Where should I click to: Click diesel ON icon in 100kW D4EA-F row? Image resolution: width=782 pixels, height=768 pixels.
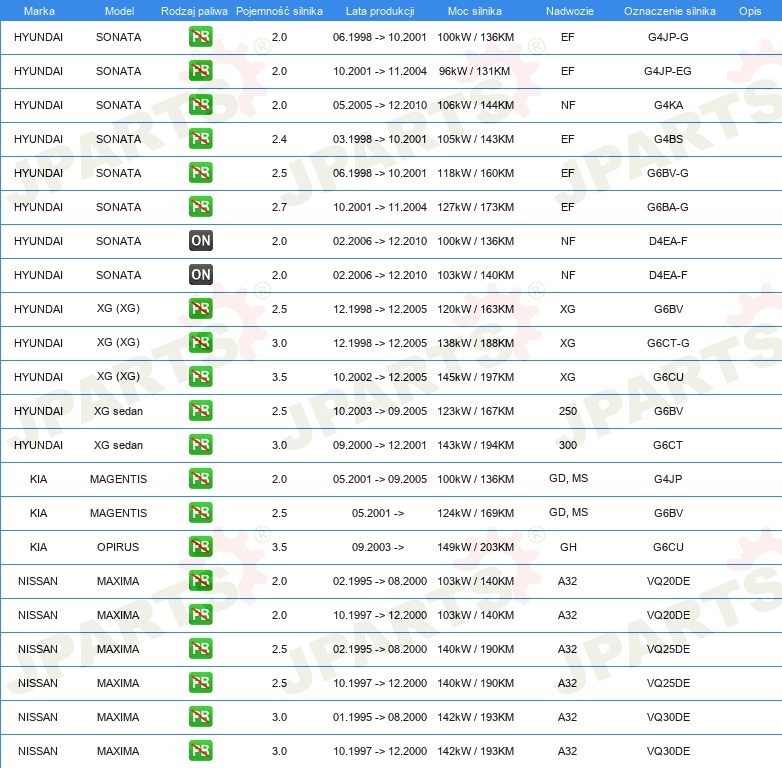pos(200,240)
